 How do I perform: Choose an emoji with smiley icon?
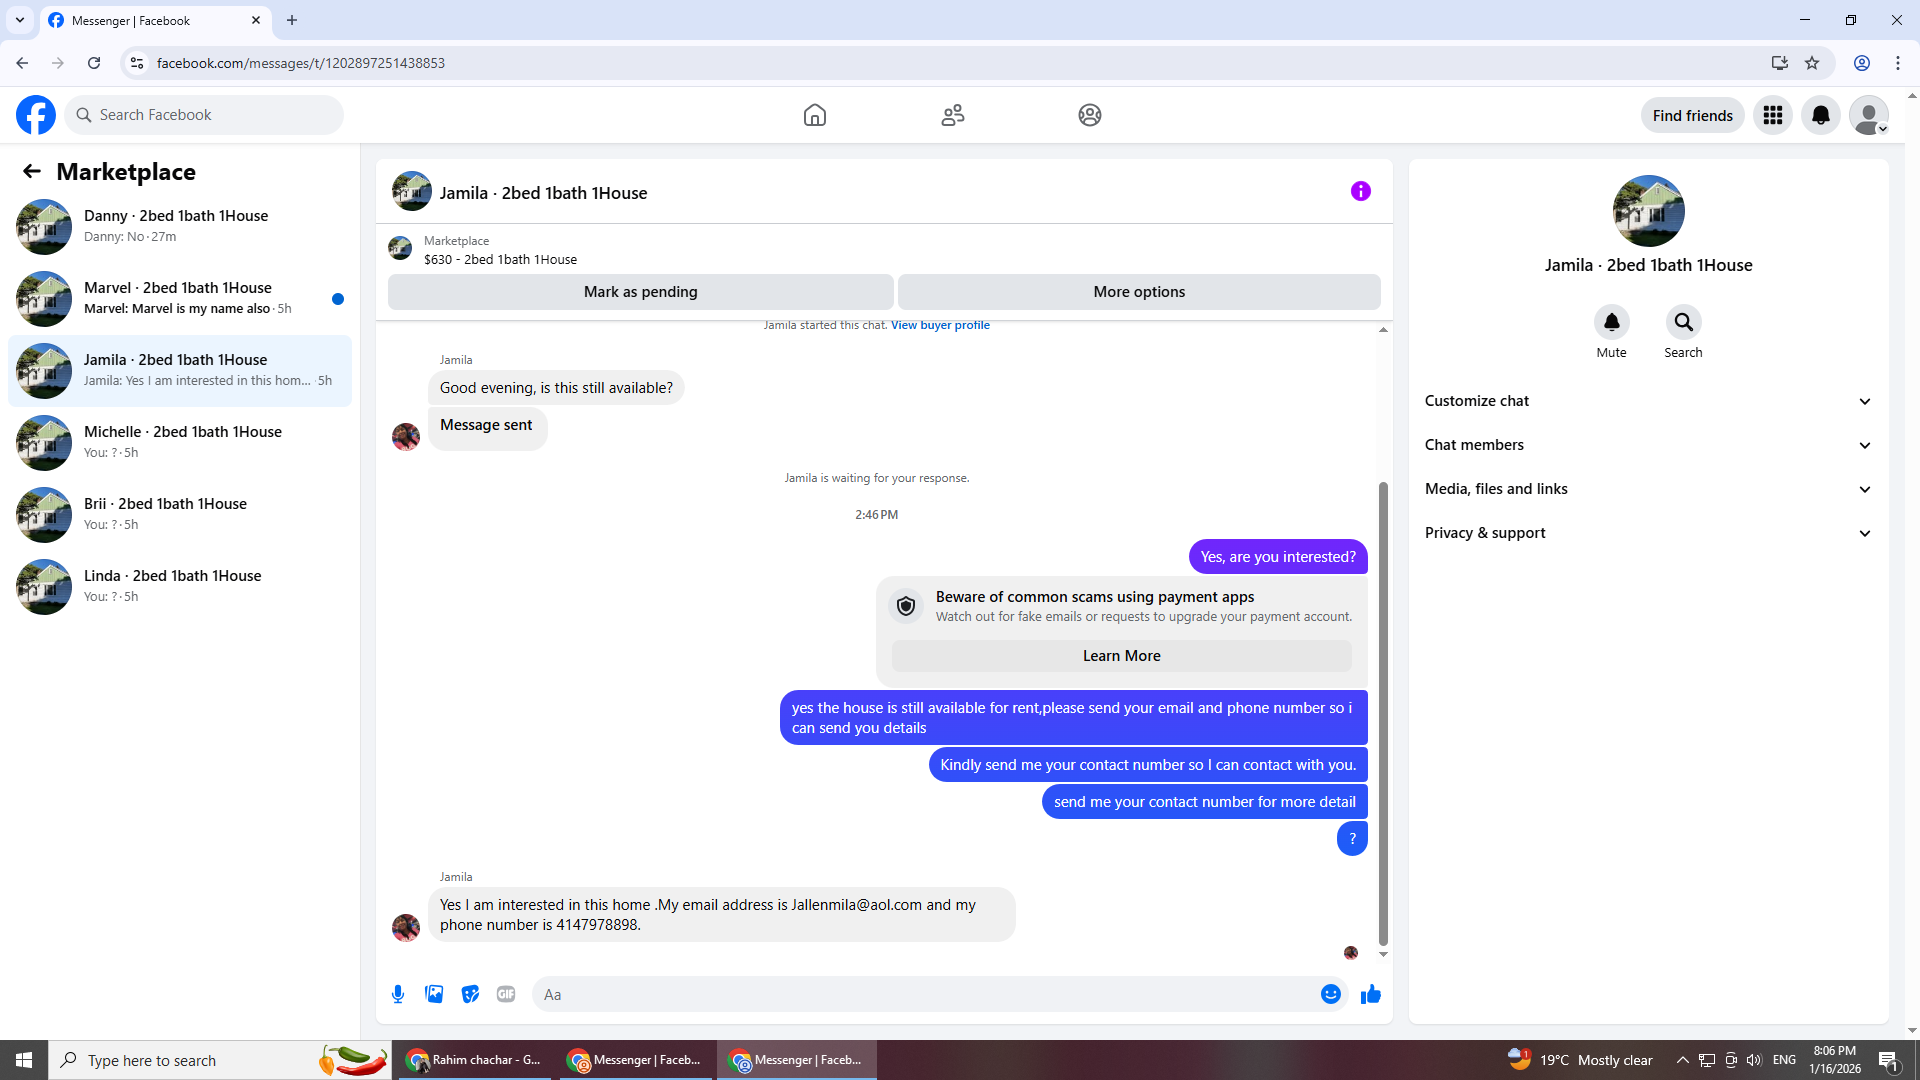(1330, 994)
